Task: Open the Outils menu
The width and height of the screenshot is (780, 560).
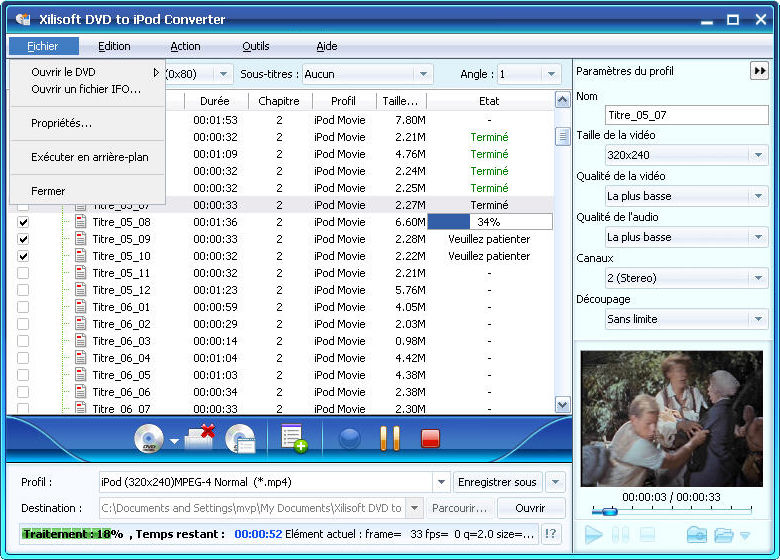Action: [256, 46]
